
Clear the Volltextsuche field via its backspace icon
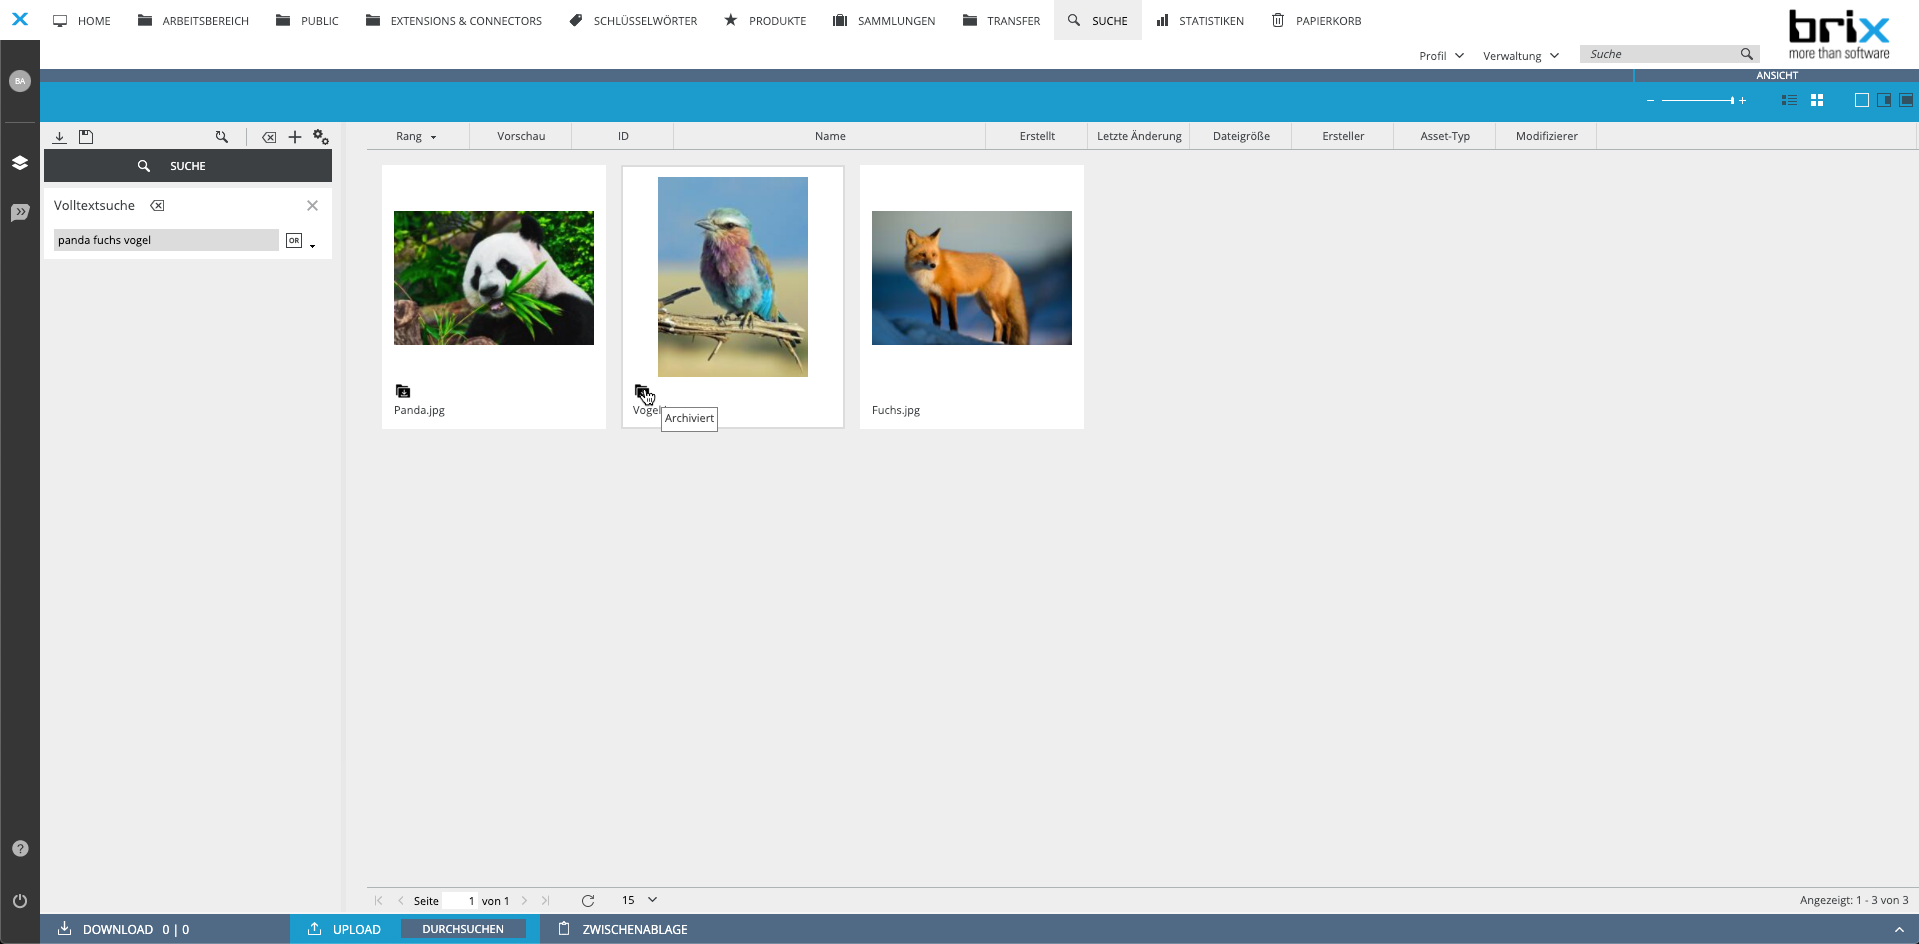(x=157, y=205)
